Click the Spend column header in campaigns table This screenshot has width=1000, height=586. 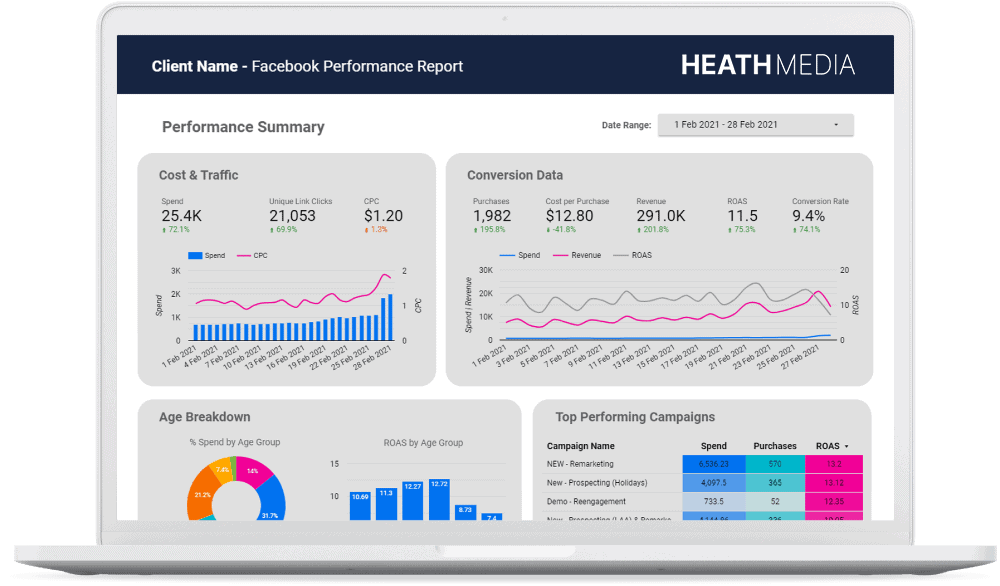[x=714, y=446]
